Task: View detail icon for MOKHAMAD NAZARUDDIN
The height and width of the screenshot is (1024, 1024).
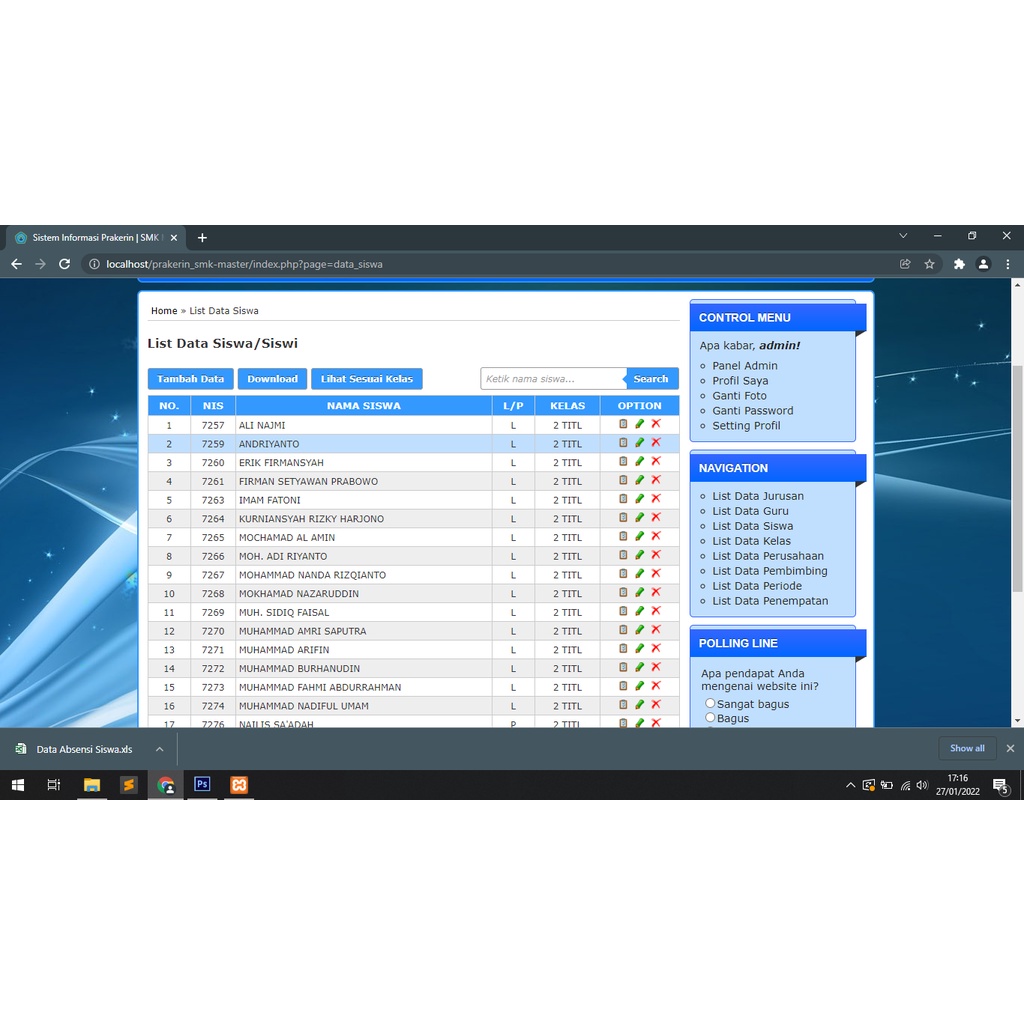Action: (x=623, y=592)
